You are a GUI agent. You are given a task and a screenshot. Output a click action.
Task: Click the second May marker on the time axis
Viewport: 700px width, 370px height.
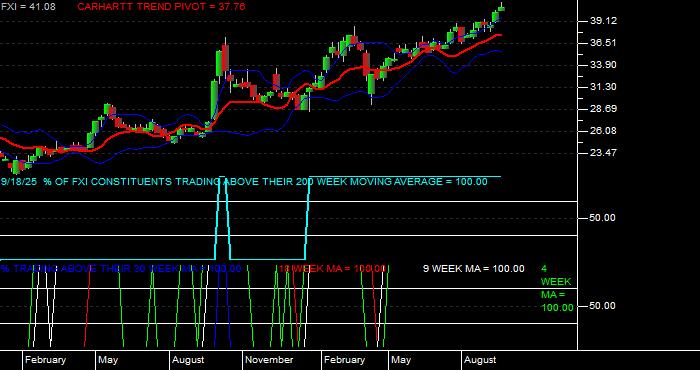[401, 360]
